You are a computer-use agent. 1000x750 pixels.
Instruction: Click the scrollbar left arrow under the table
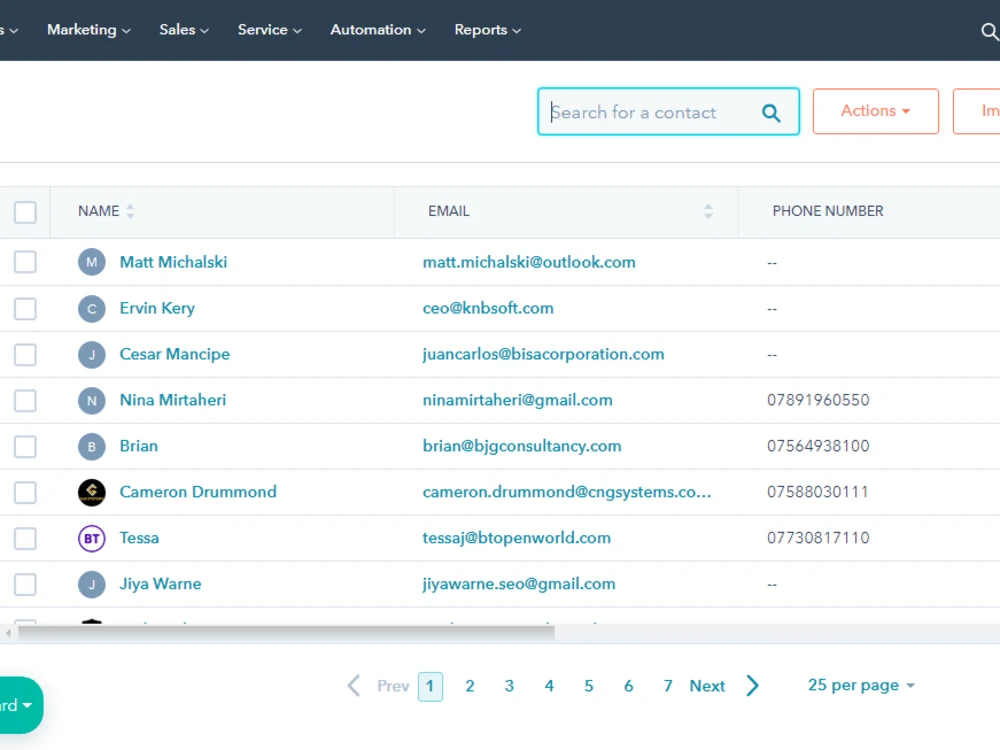point(8,633)
